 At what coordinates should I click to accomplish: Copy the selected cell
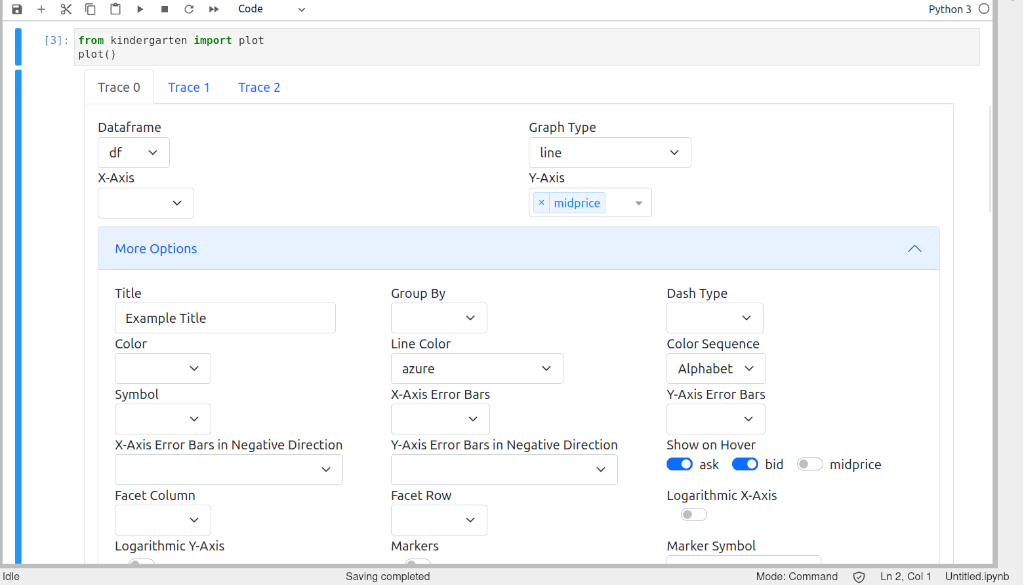[x=90, y=9]
